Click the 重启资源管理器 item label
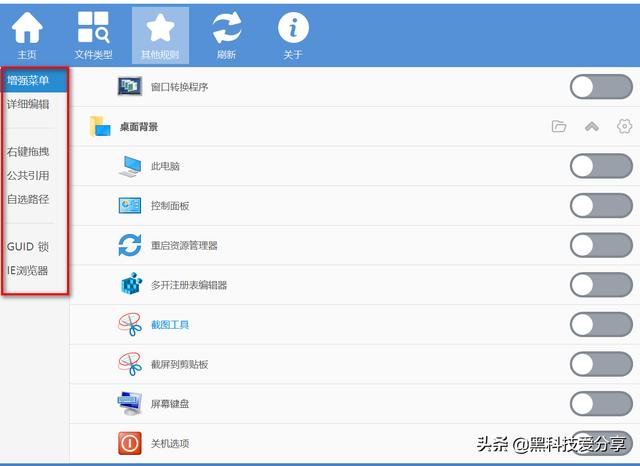640x466 pixels. point(184,246)
